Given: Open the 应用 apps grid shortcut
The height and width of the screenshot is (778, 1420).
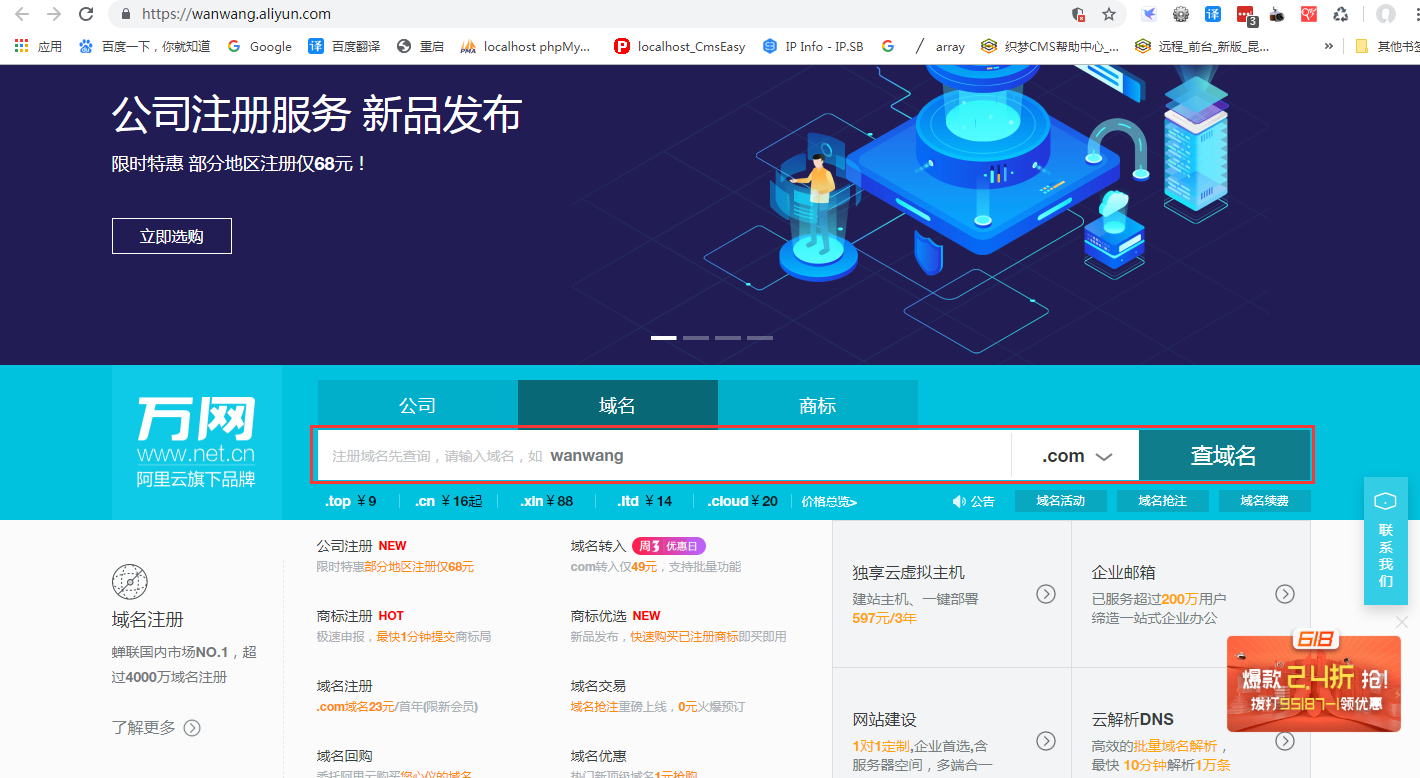Looking at the screenshot, I should tap(38, 46).
